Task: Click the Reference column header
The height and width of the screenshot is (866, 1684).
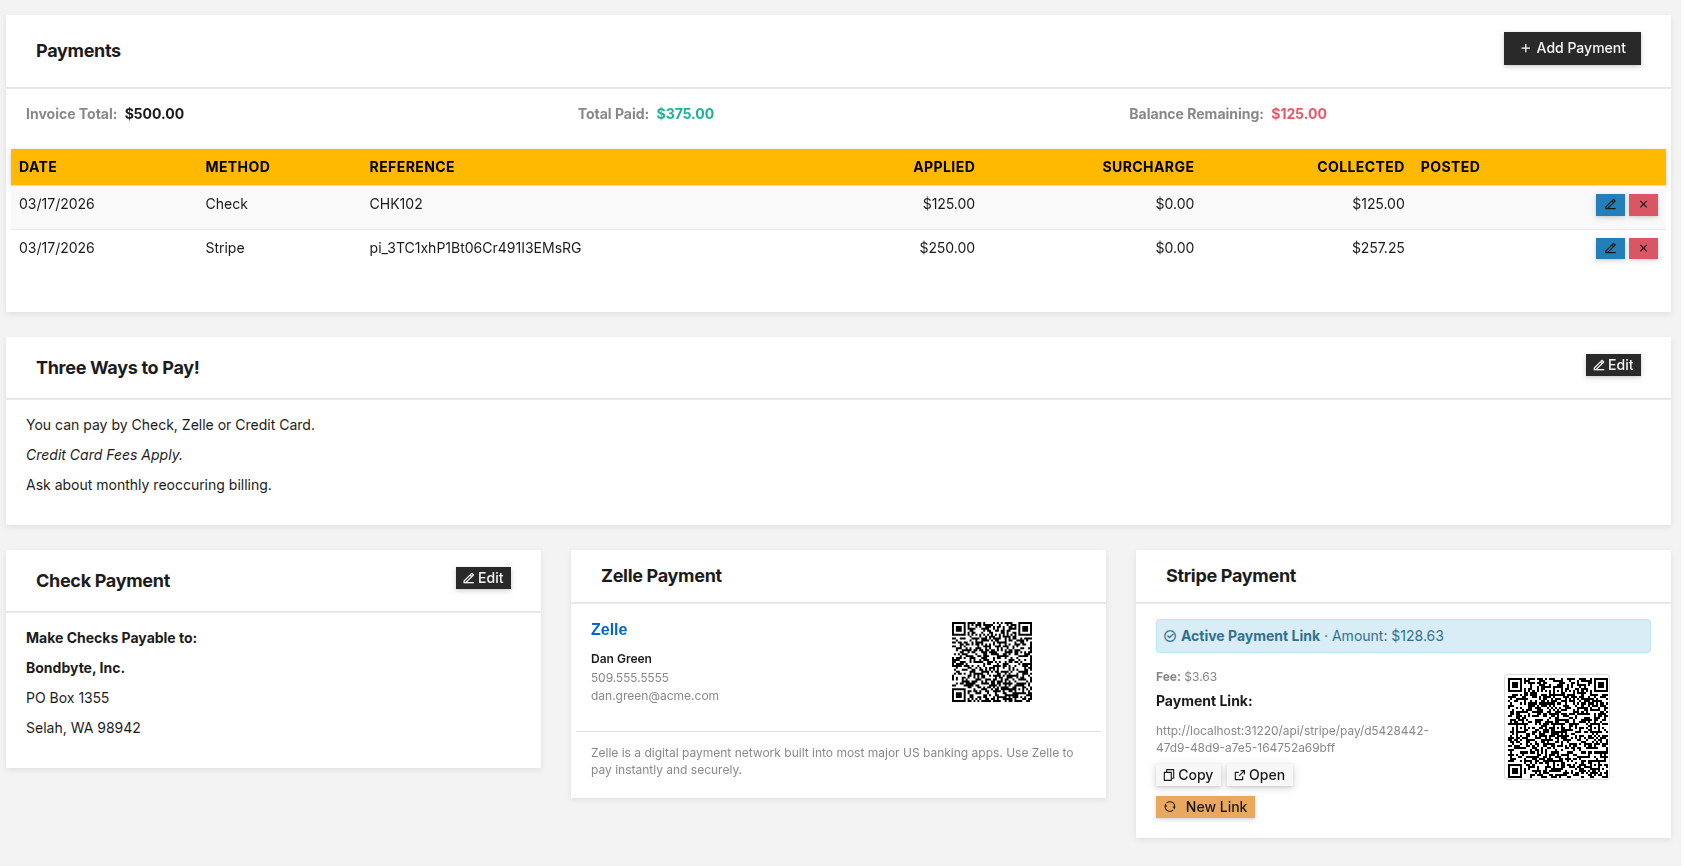Action: tap(411, 167)
